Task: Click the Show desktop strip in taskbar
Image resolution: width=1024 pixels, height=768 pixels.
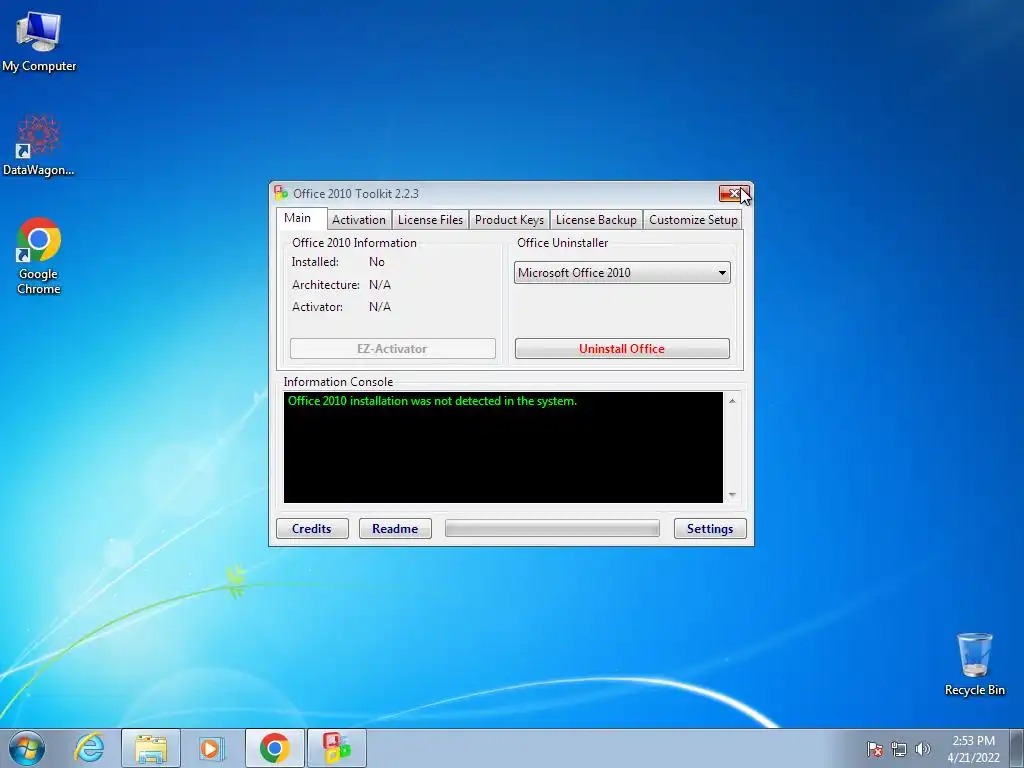Action: click(x=1019, y=748)
